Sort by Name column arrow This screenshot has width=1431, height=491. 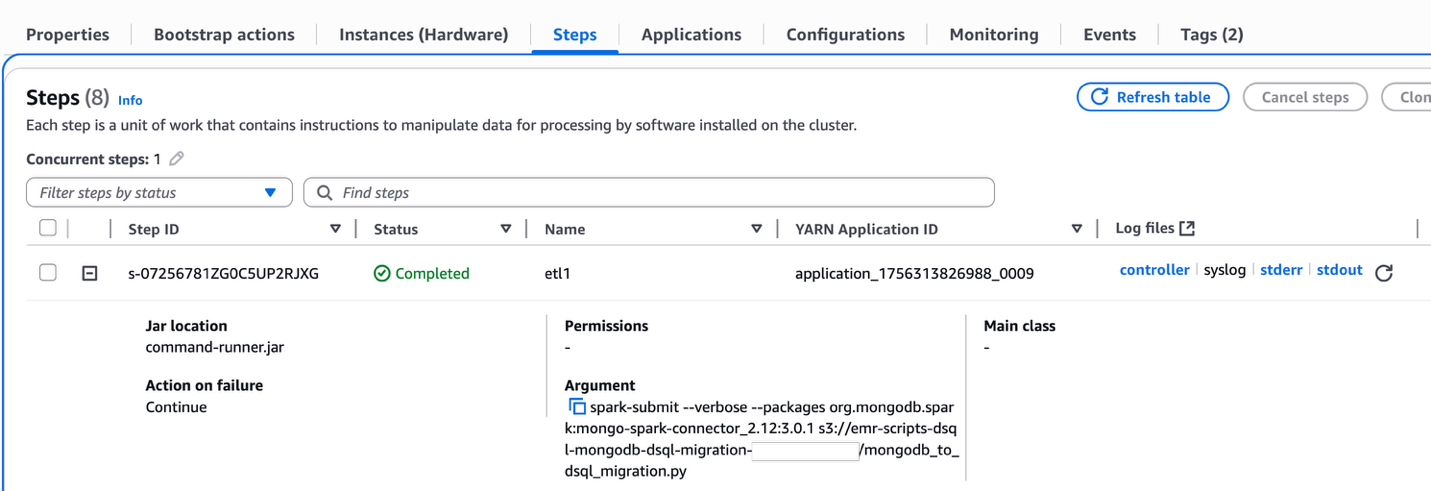(757, 229)
